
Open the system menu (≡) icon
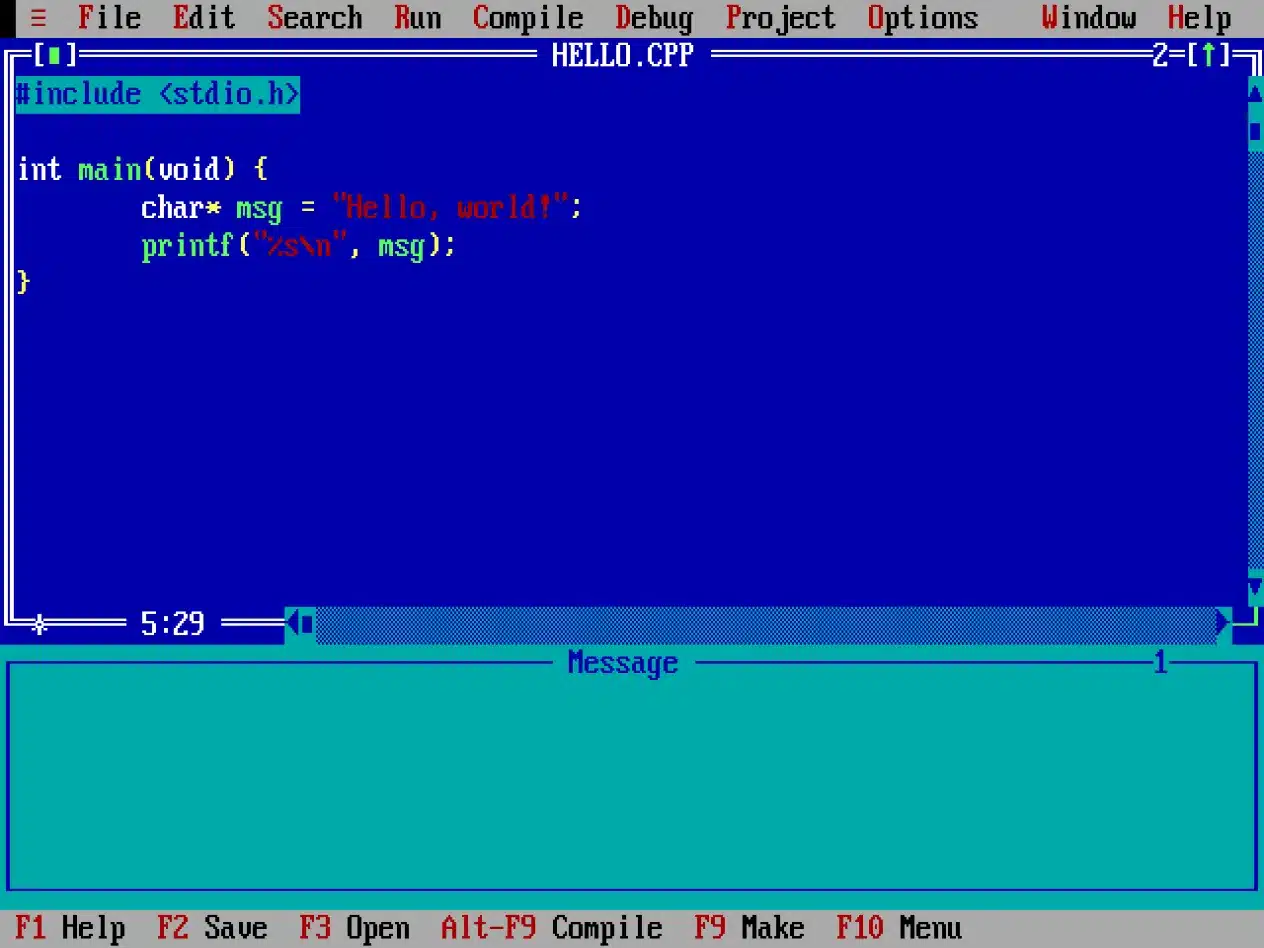pos(39,18)
